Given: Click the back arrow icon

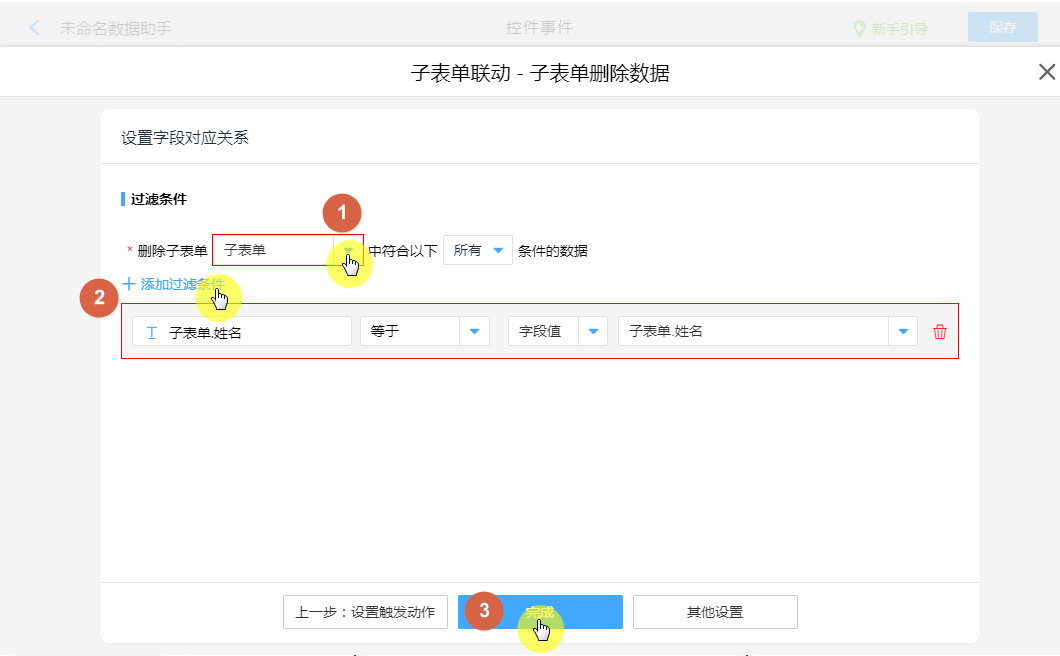Looking at the screenshot, I should pos(35,28).
